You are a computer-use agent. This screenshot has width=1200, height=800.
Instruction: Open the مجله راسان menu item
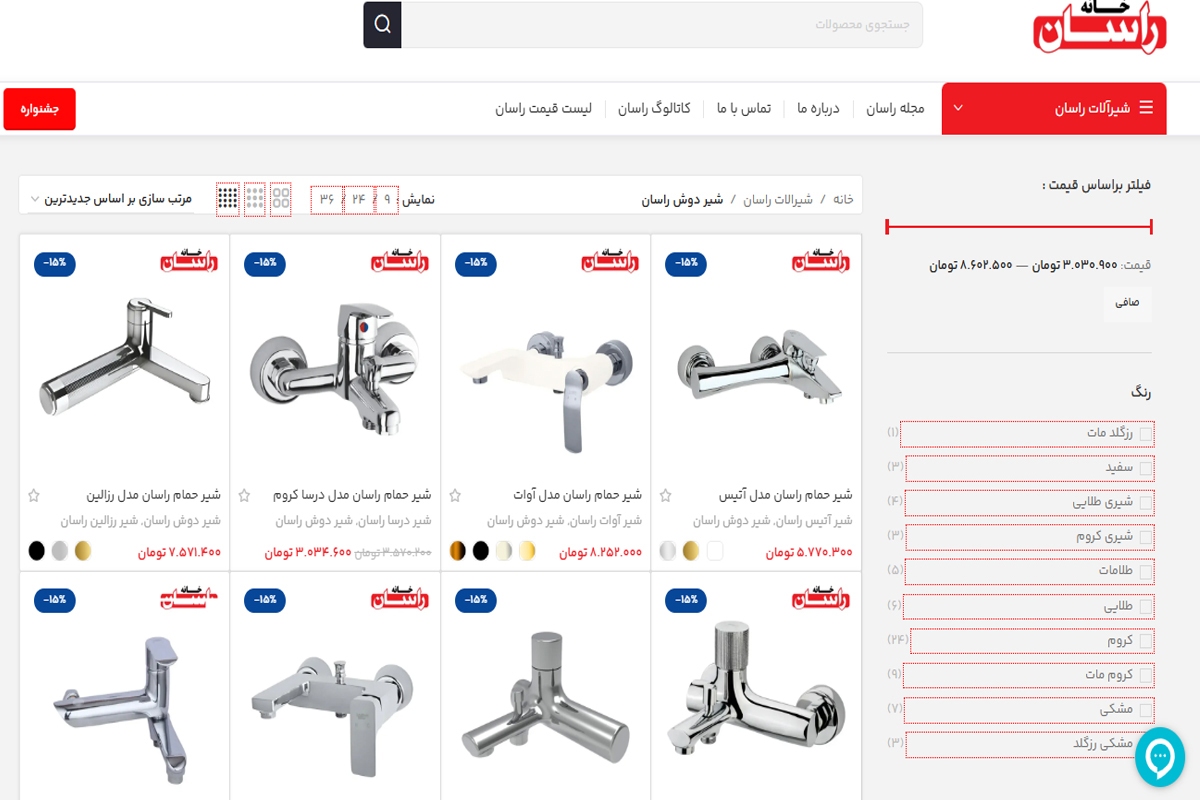[x=895, y=108]
